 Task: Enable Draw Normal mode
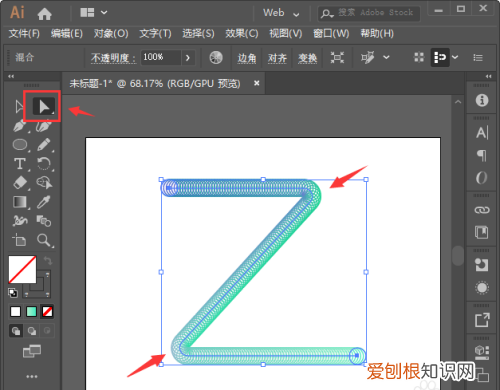tap(16, 331)
